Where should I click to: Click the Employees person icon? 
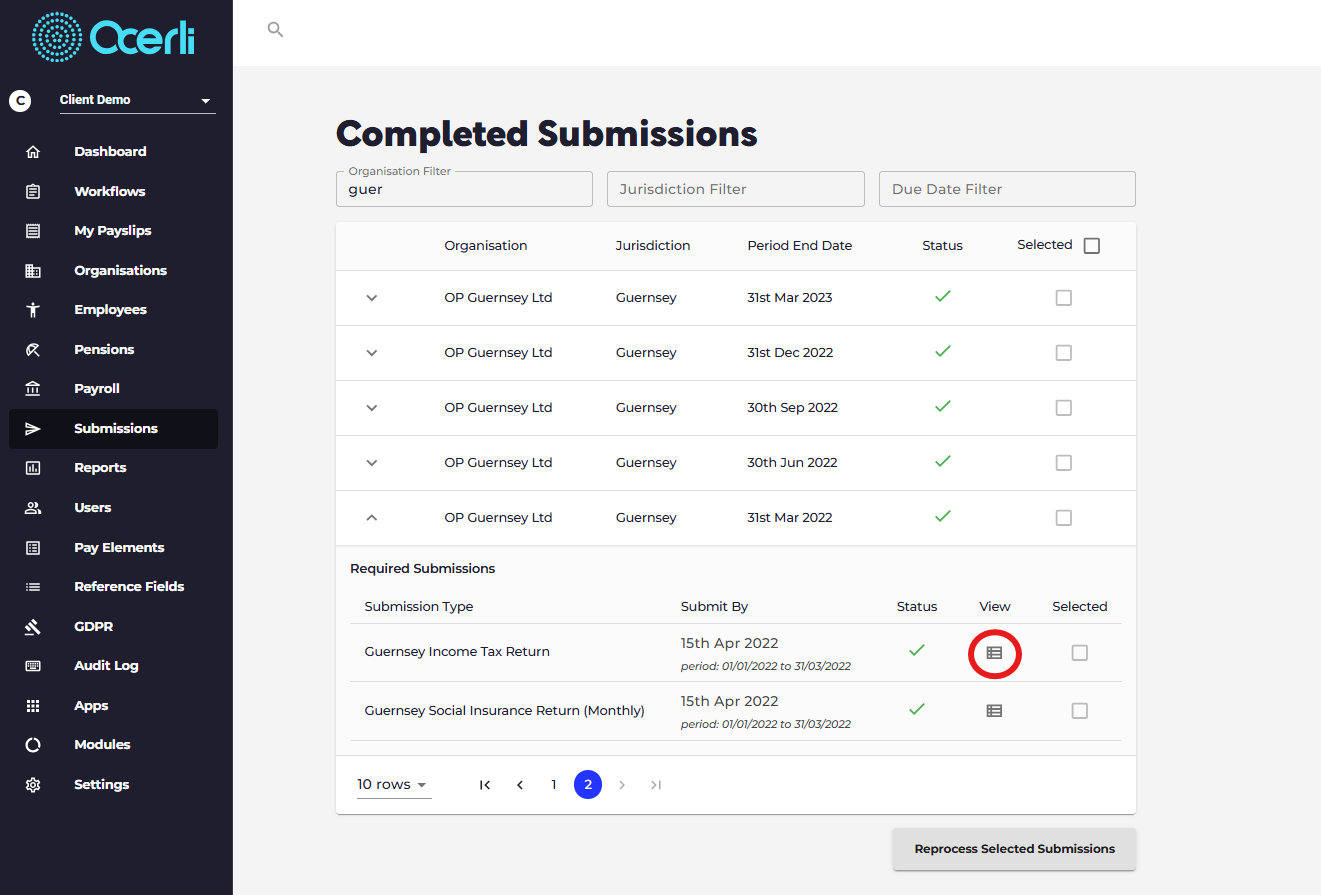click(x=33, y=310)
